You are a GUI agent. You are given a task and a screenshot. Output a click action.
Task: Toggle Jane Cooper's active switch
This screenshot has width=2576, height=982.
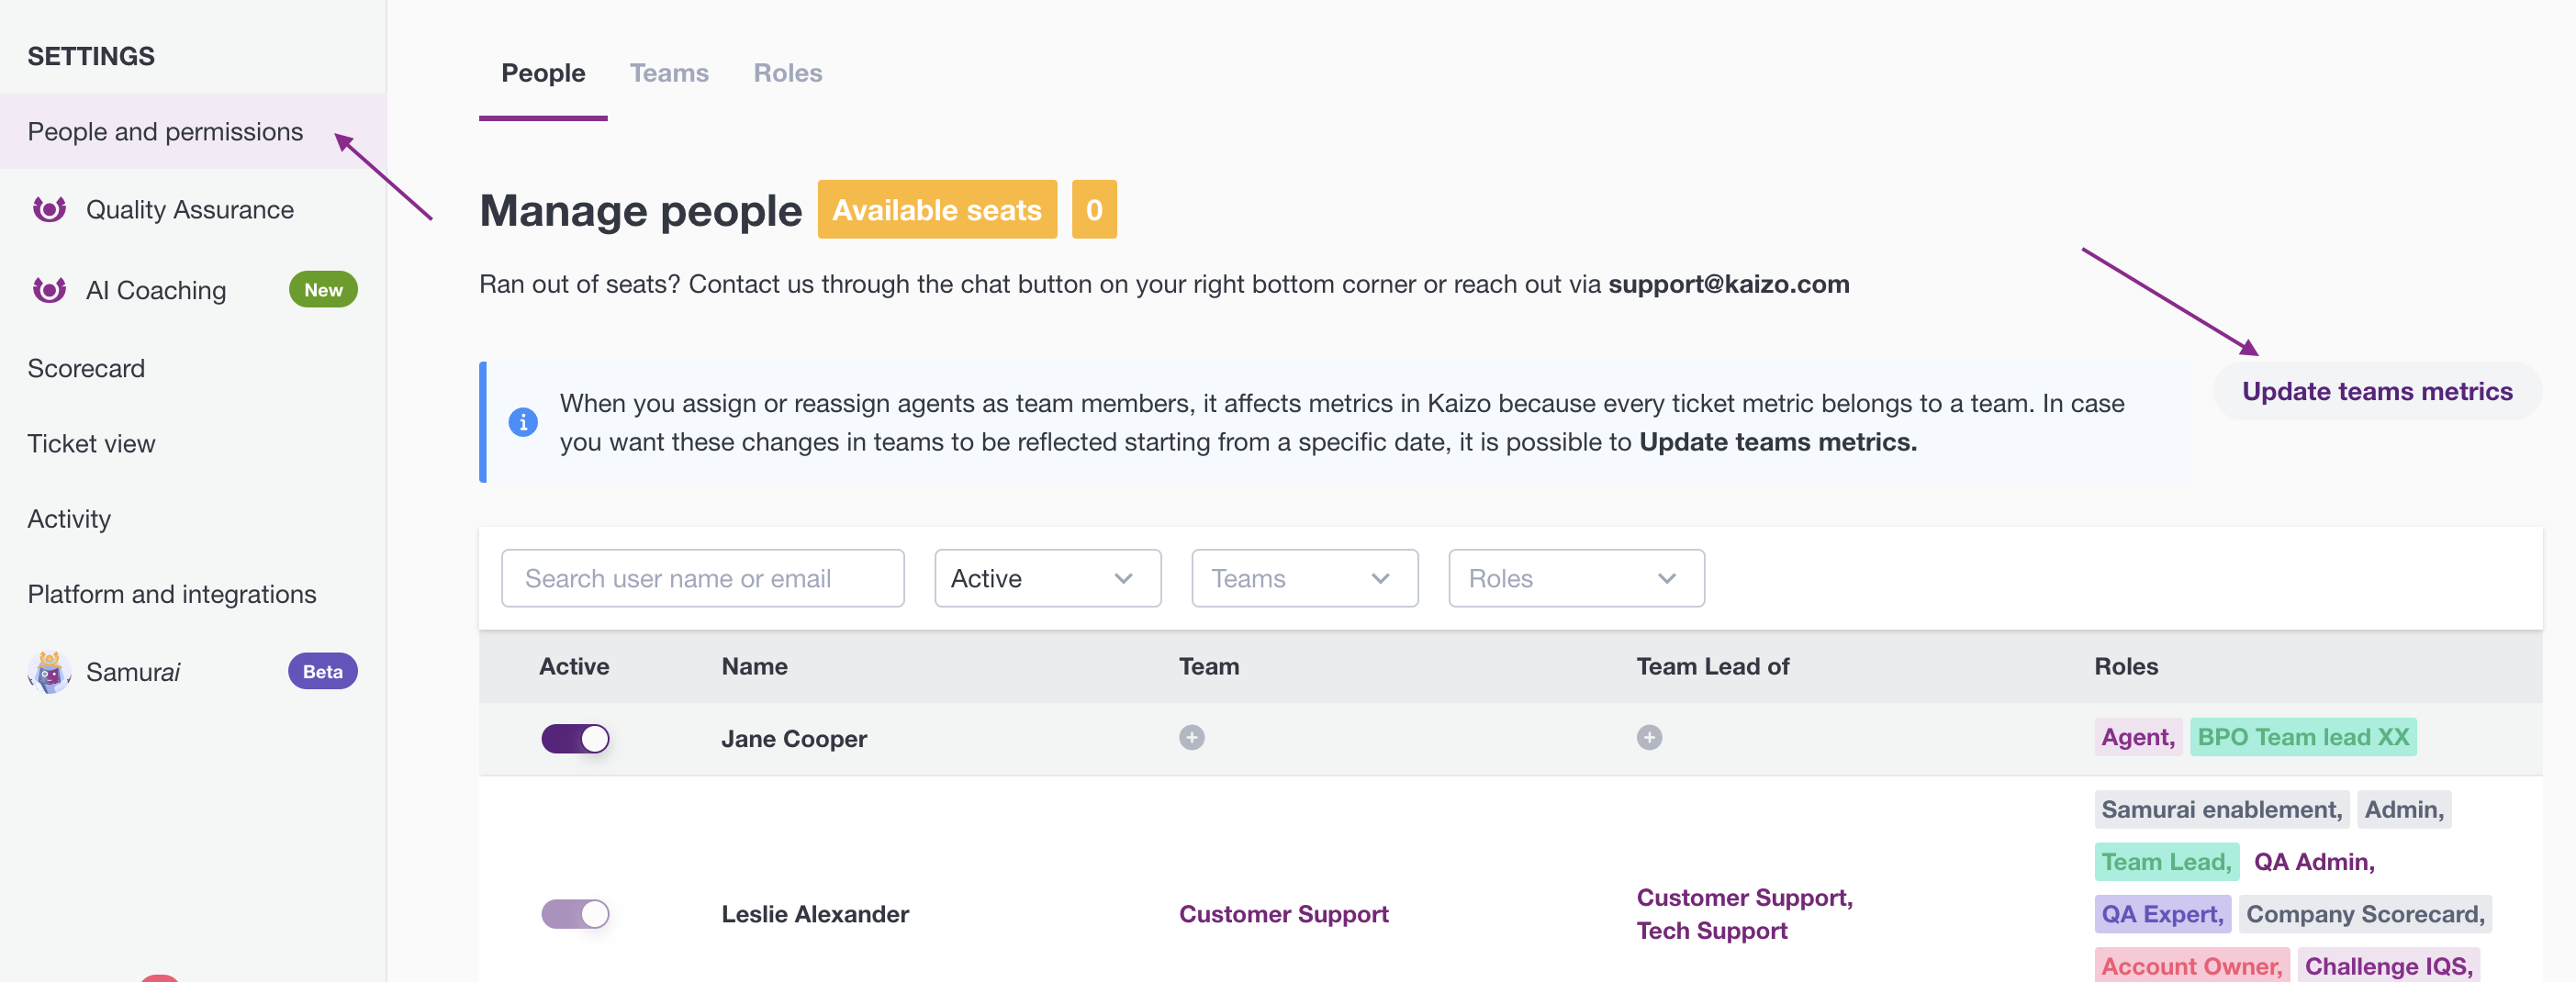(575, 739)
